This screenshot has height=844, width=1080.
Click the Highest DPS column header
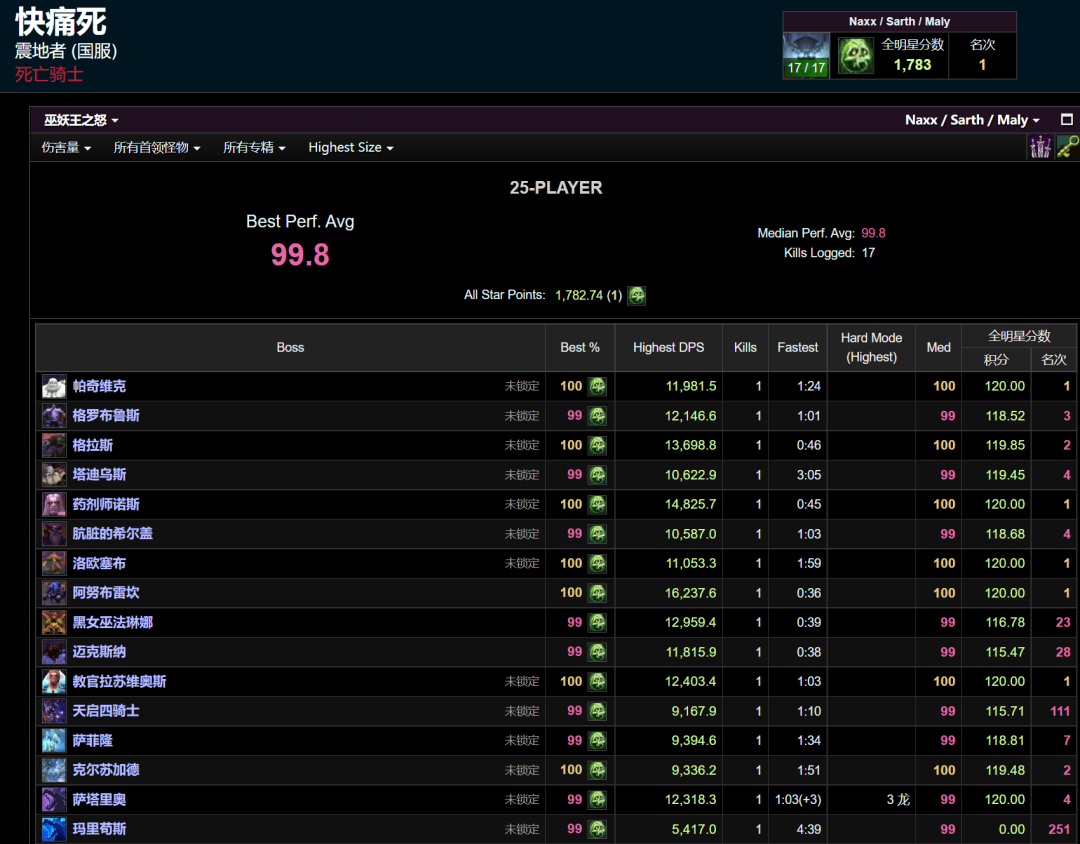point(668,347)
